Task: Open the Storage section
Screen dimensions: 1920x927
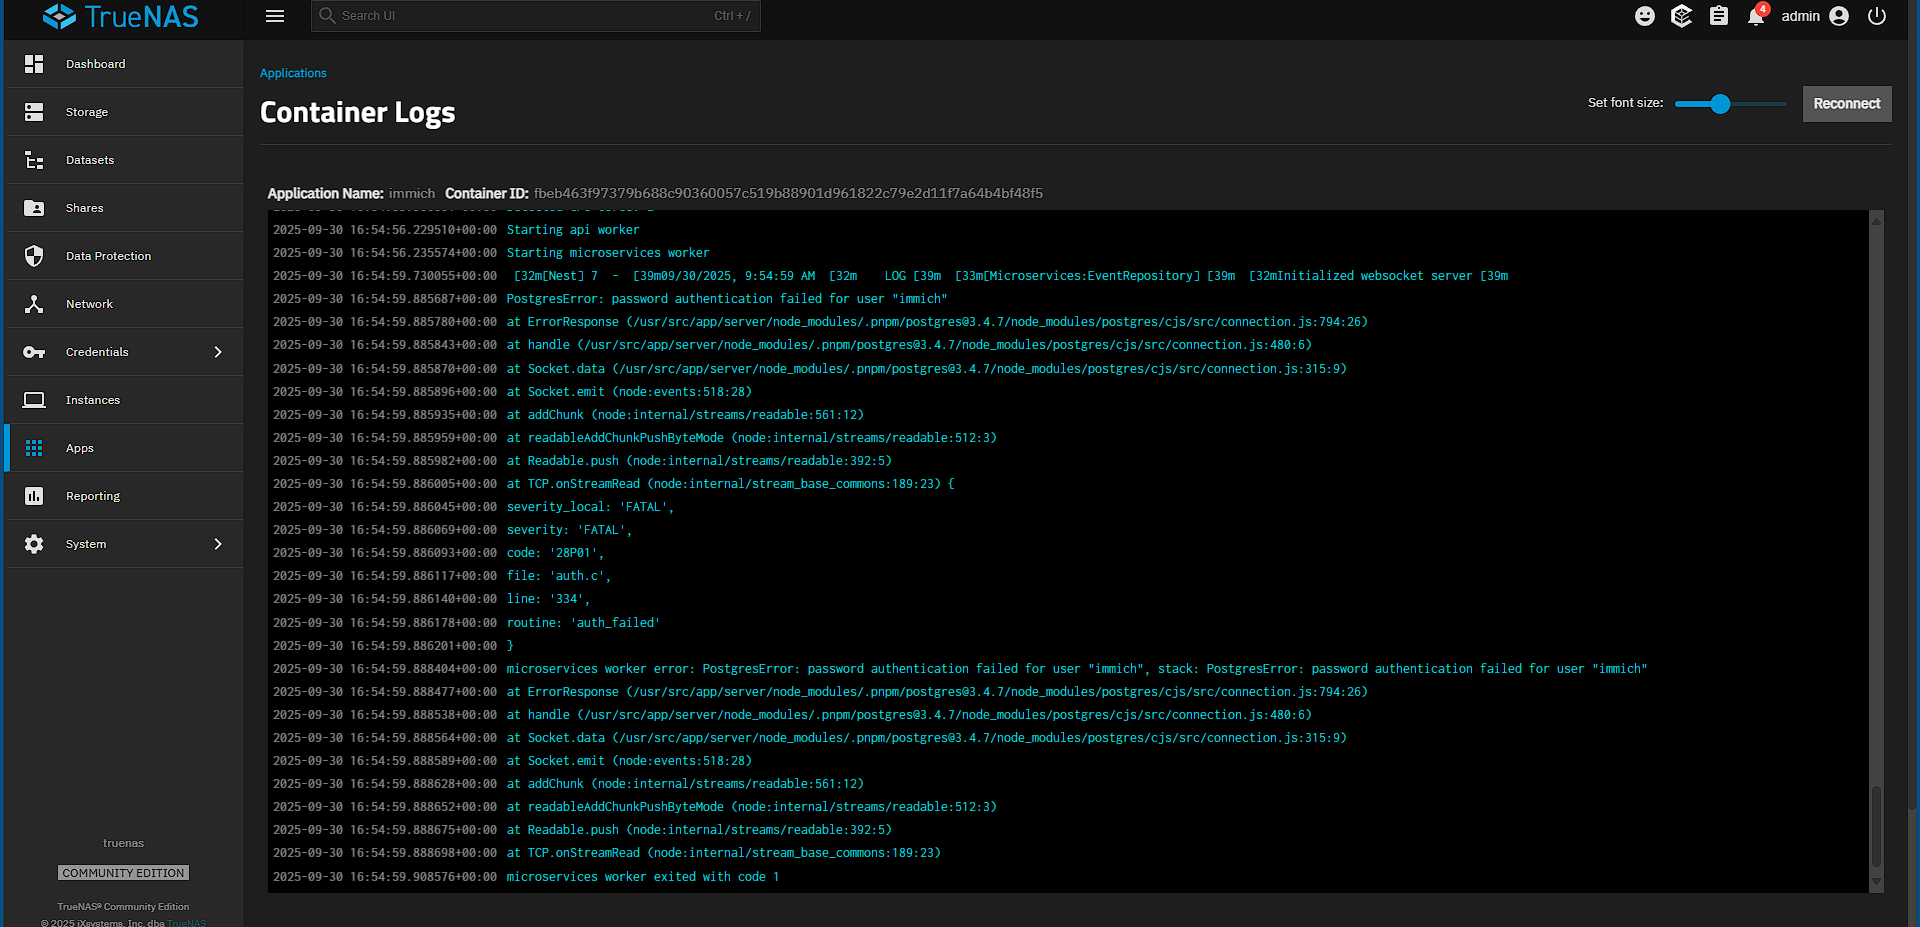Action: coord(86,112)
